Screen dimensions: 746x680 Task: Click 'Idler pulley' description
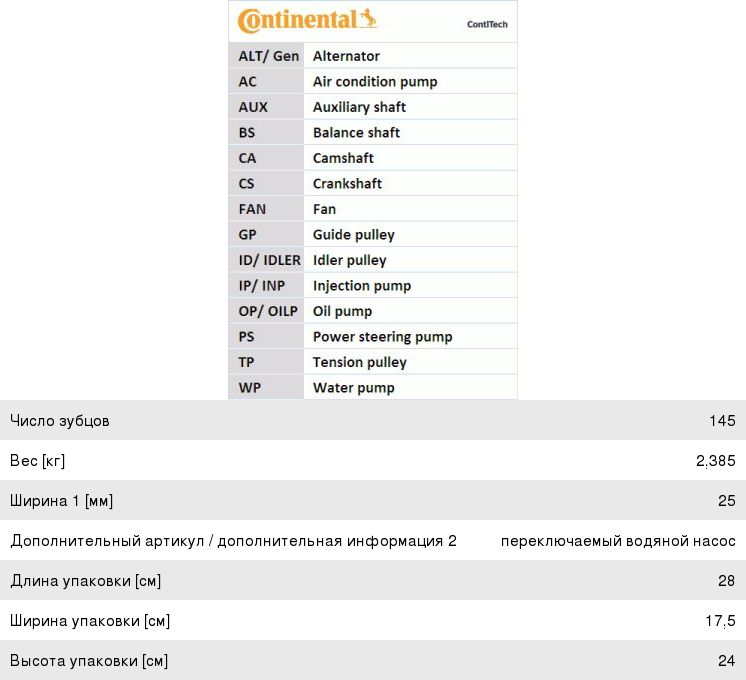tap(350, 261)
